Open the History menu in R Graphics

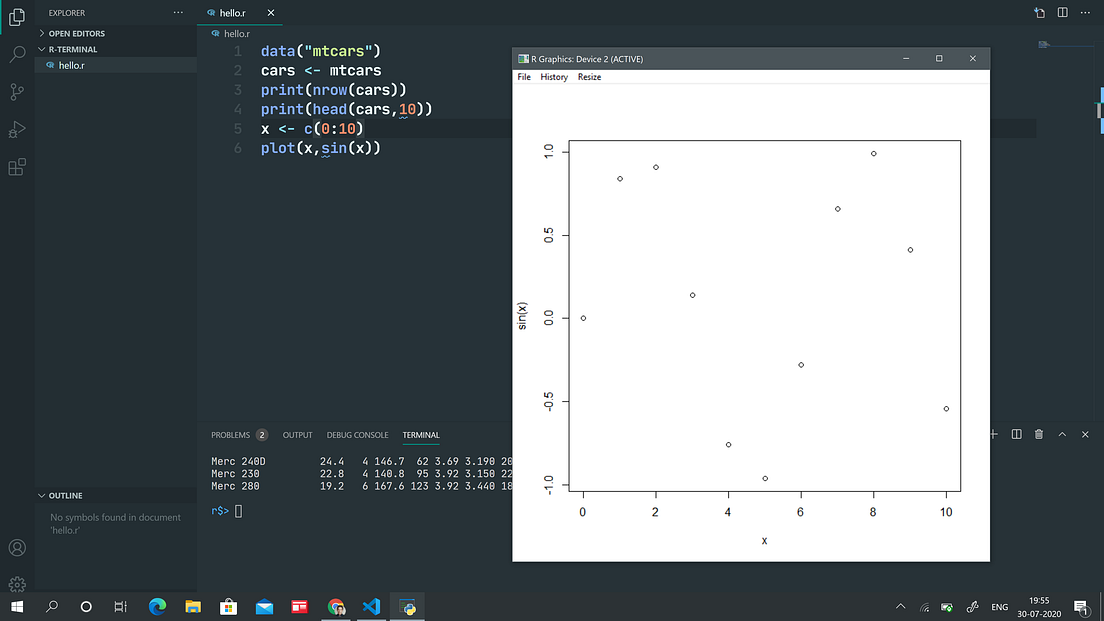pos(554,76)
